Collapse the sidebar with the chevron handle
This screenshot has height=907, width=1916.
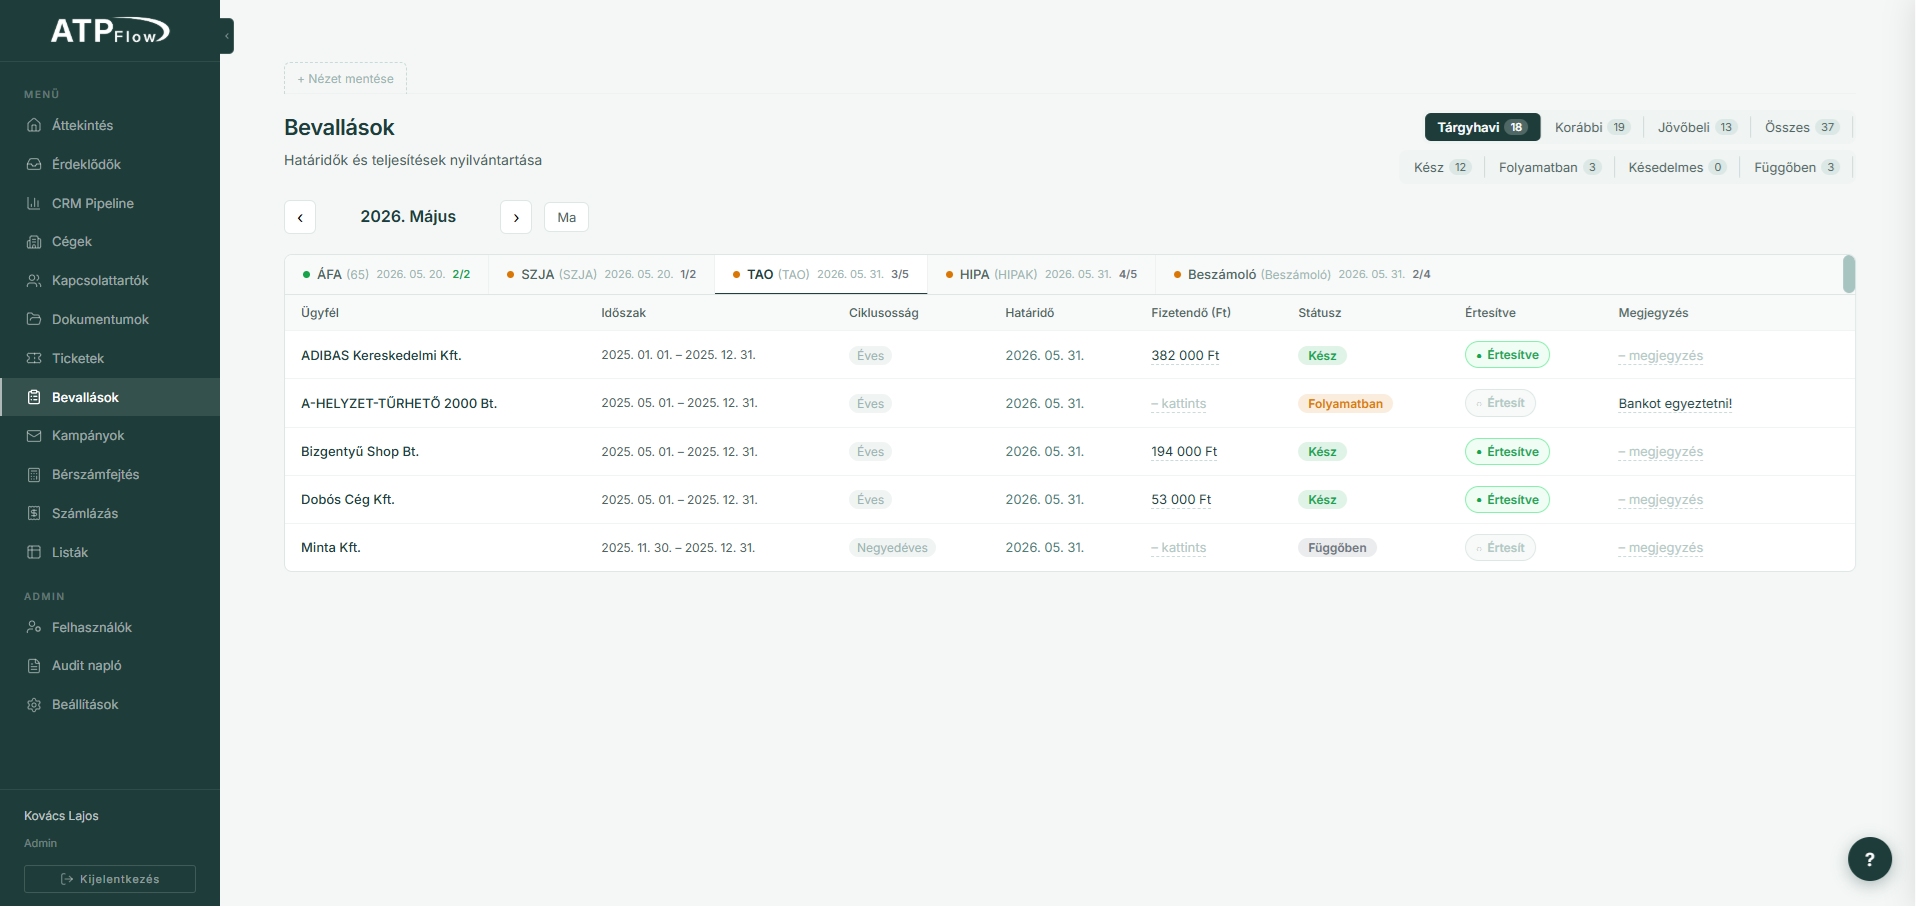pyautogui.click(x=227, y=36)
